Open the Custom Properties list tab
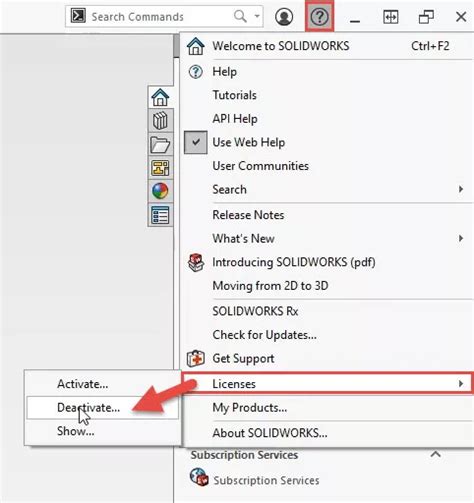 point(160,215)
